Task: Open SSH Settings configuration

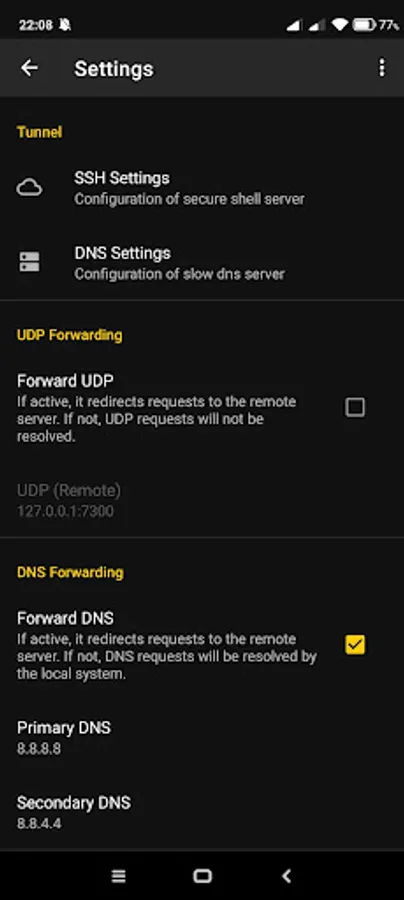Action: click(x=202, y=188)
